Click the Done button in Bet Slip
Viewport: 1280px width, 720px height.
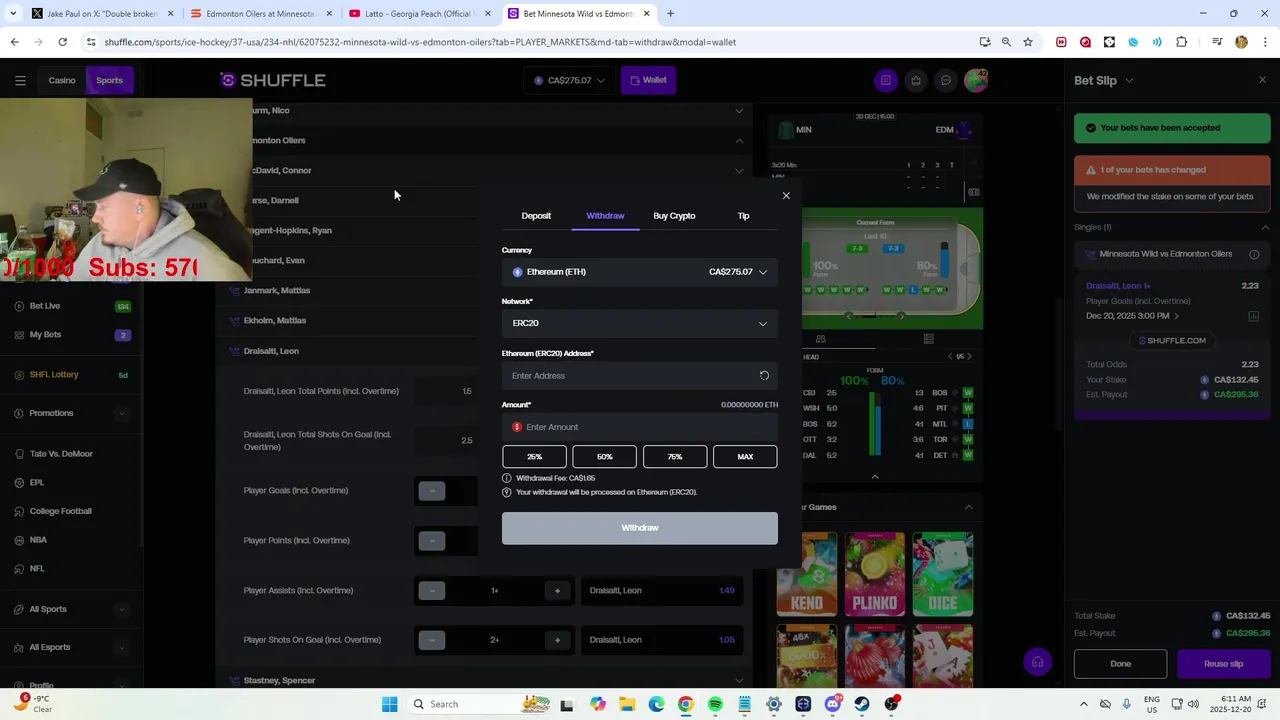[x=1120, y=664]
